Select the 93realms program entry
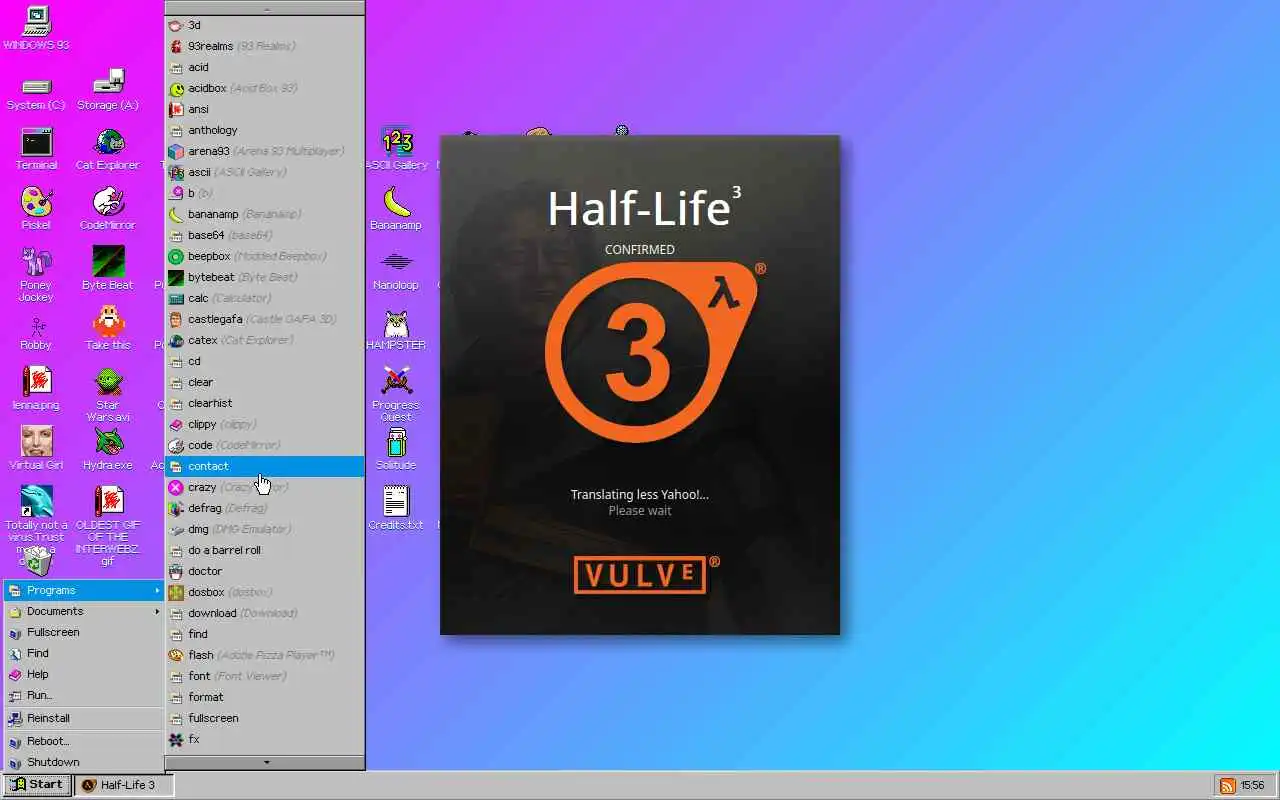1280x800 pixels. click(x=265, y=46)
